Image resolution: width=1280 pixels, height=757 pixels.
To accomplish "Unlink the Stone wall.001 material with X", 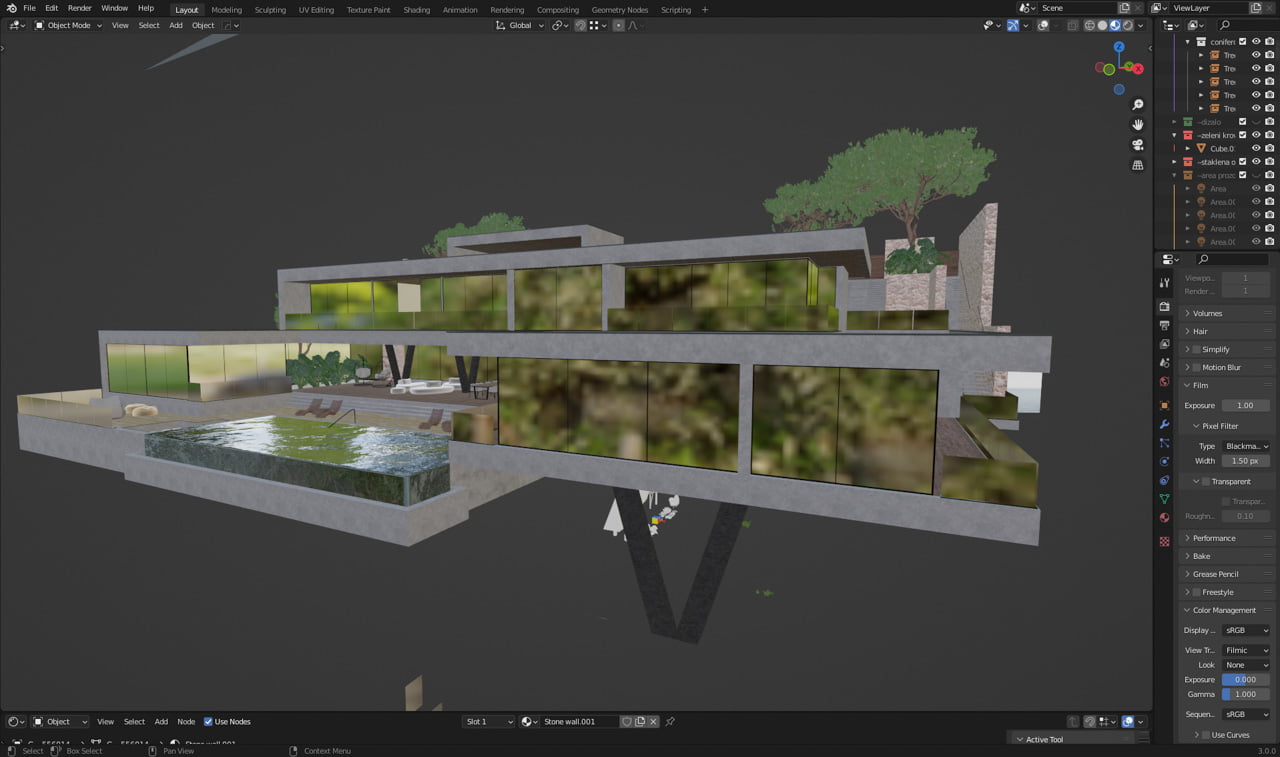I will click(654, 722).
